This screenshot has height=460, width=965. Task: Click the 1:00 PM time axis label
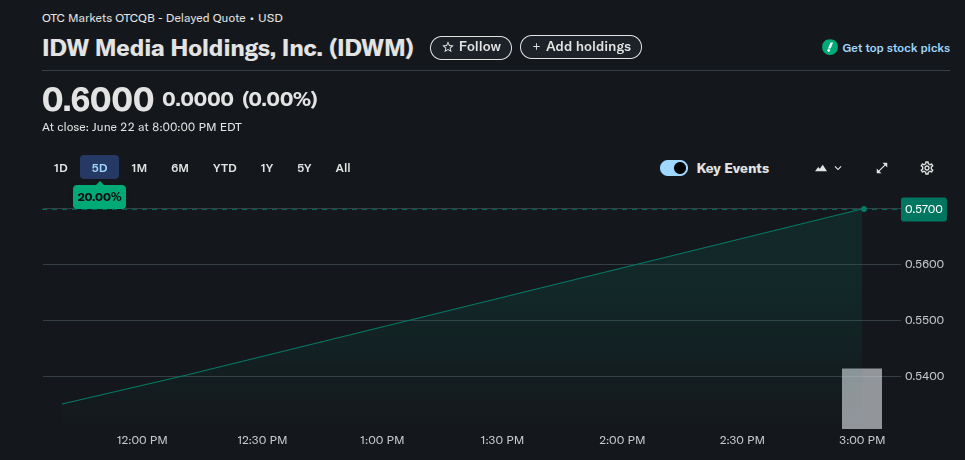[x=382, y=440]
